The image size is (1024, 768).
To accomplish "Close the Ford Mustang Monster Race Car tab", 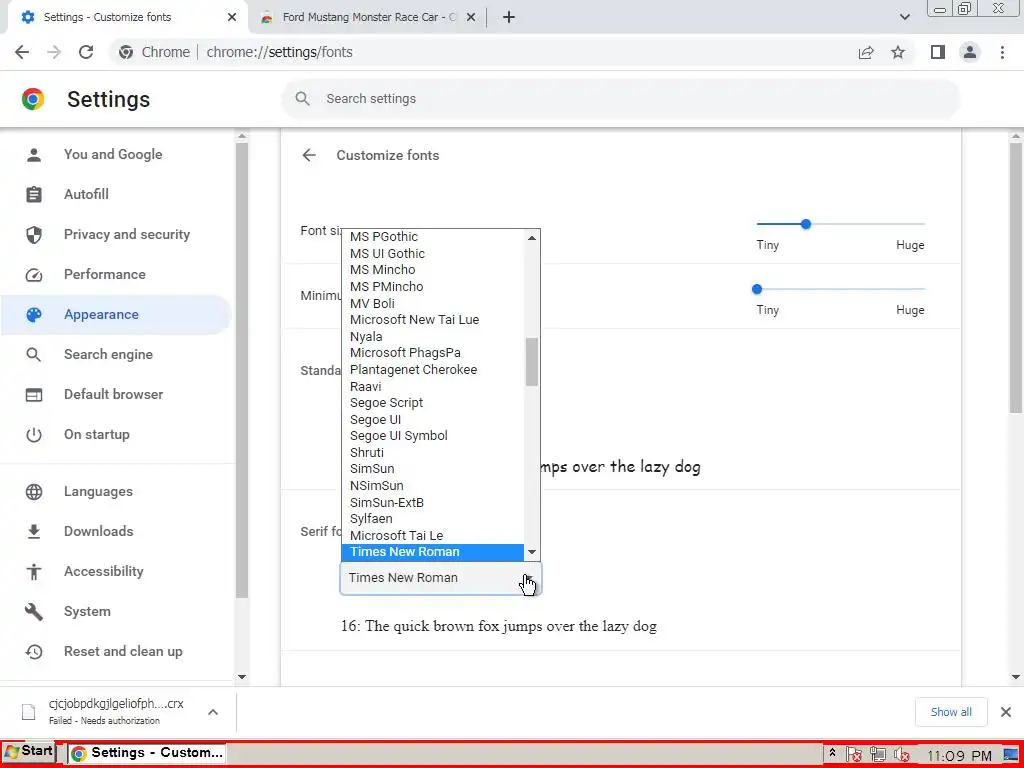I will click(x=471, y=18).
